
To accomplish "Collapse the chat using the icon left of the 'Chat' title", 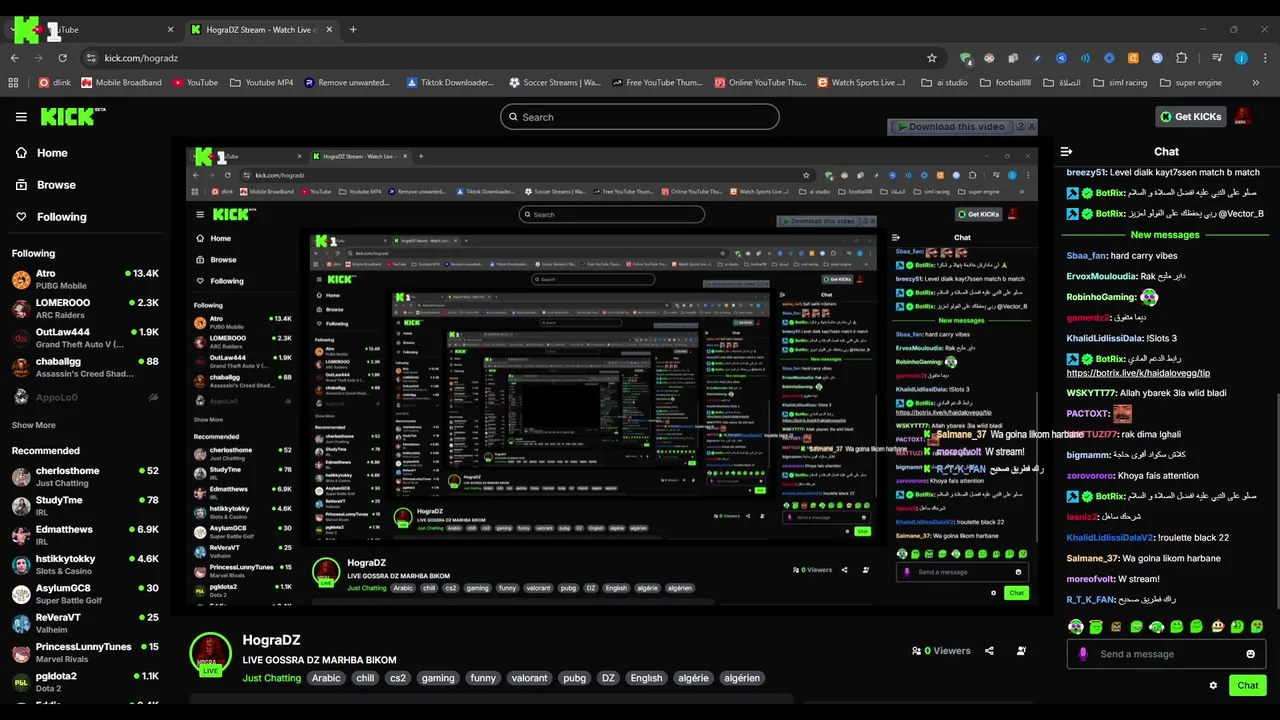I will [x=1067, y=152].
